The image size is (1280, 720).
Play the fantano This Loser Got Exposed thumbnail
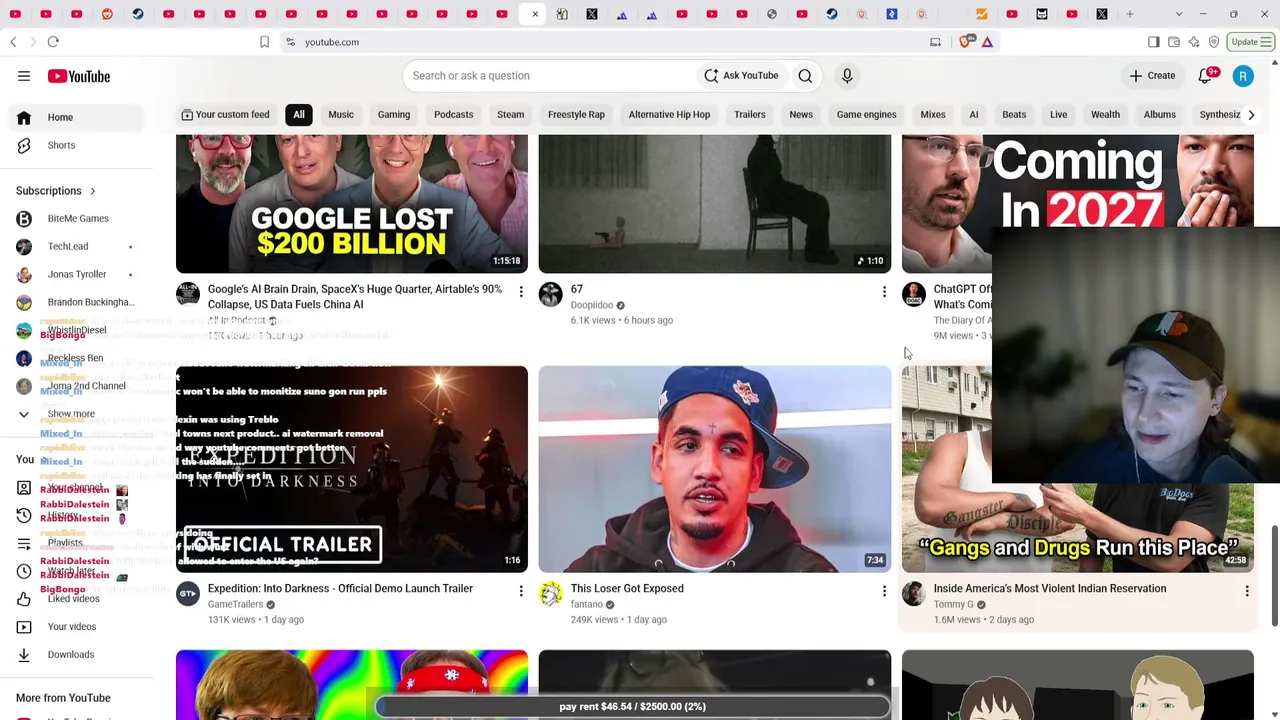click(715, 469)
